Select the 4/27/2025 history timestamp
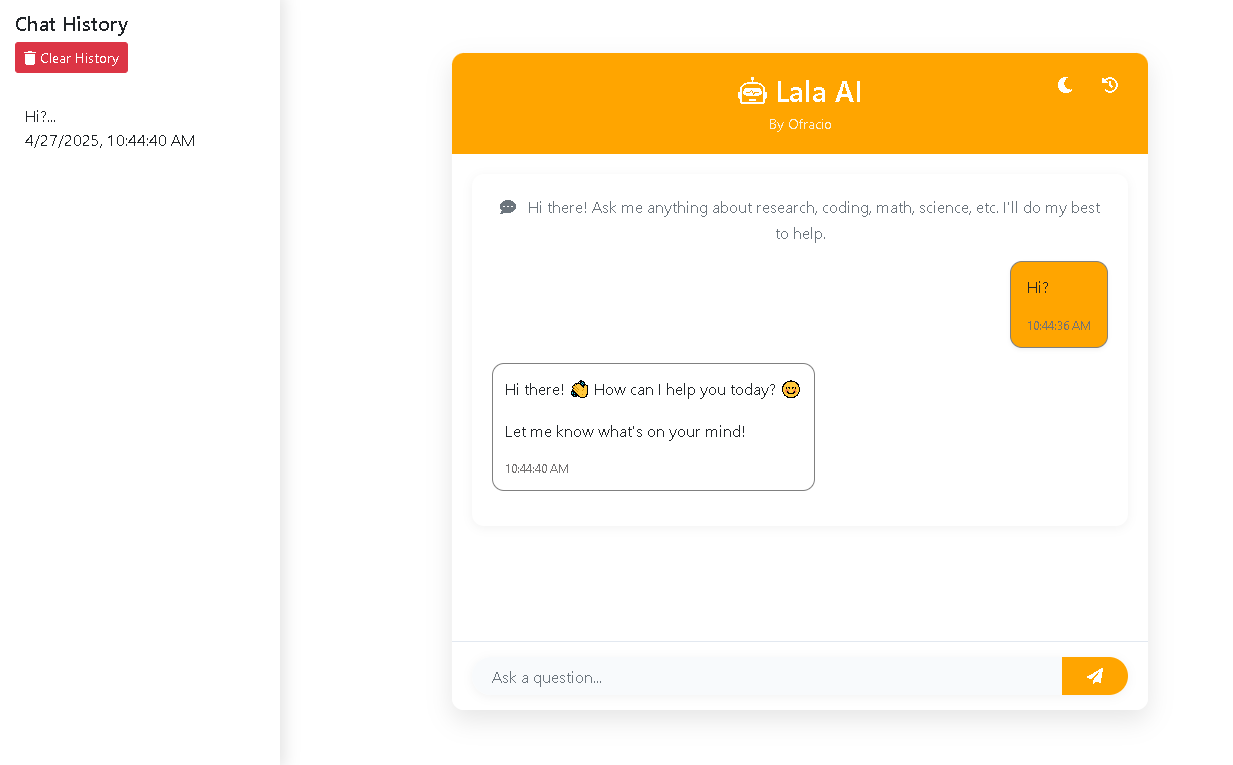 click(110, 140)
